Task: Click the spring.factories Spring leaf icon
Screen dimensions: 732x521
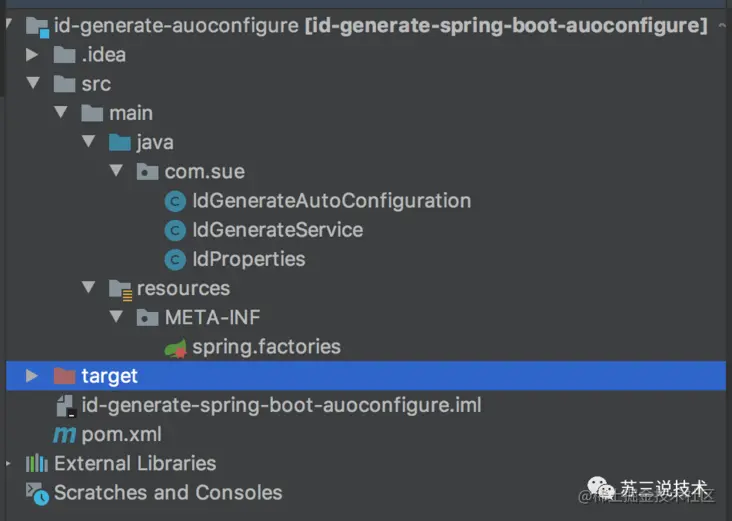Action: click(x=176, y=347)
